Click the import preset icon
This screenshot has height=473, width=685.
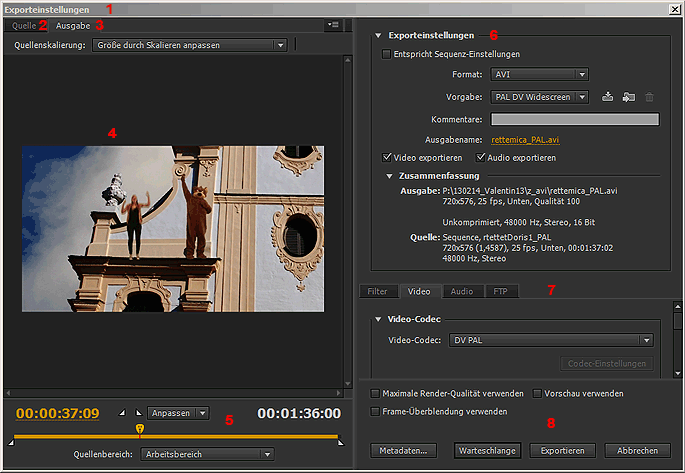628,97
